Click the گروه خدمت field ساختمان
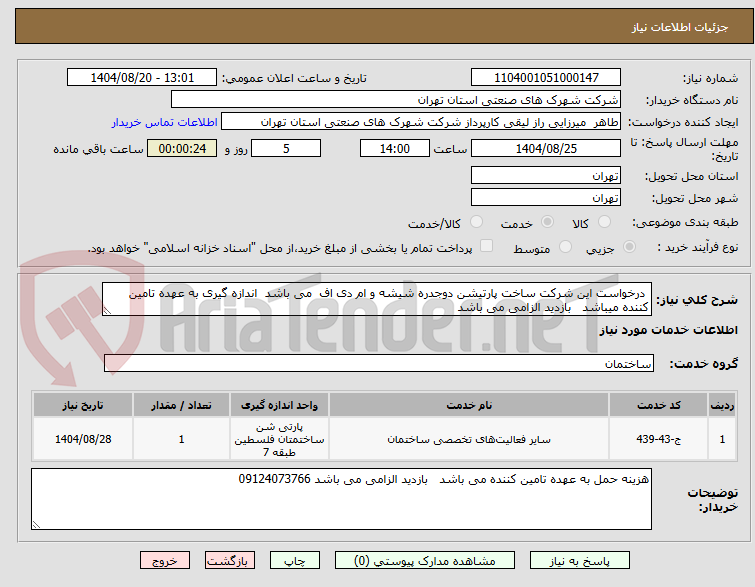755x587 pixels. point(379,363)
